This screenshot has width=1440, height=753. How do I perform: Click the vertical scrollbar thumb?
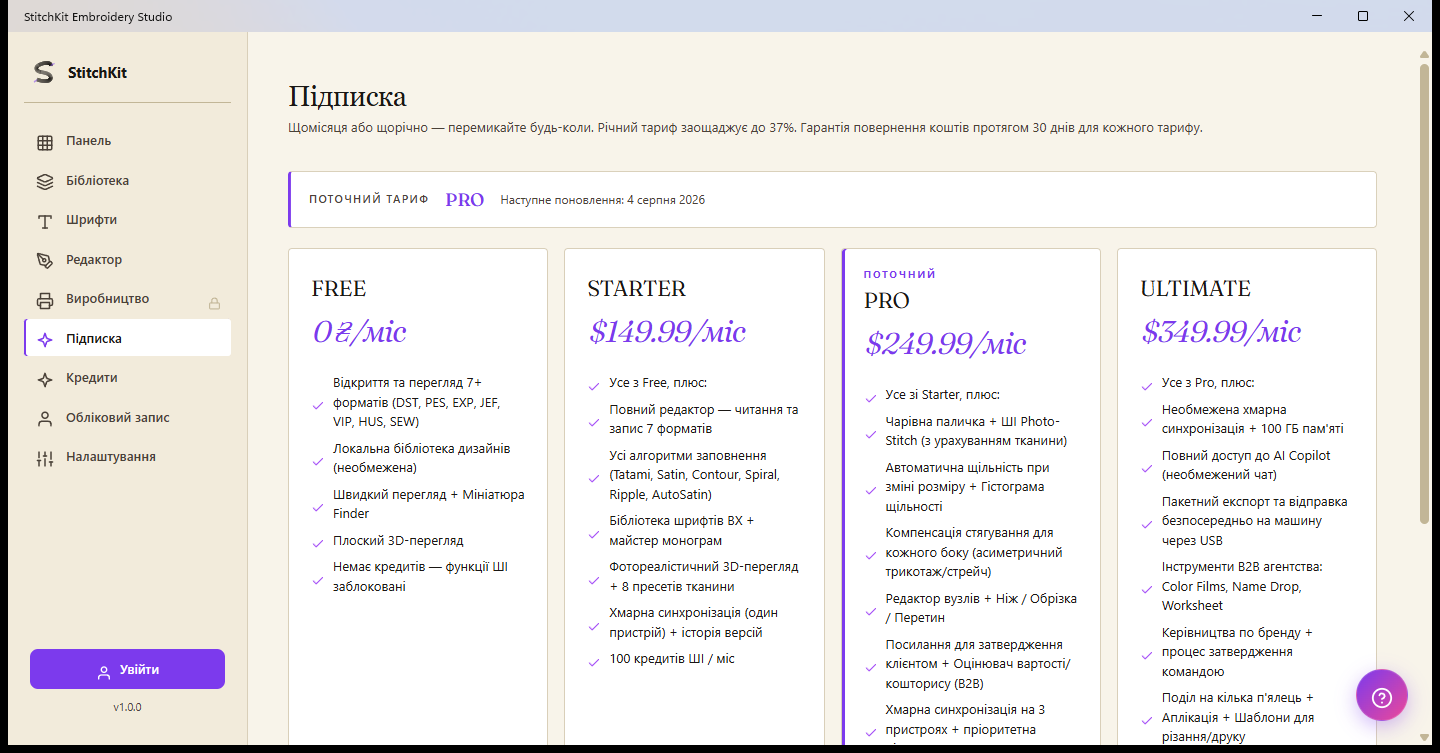[1424, 294]
